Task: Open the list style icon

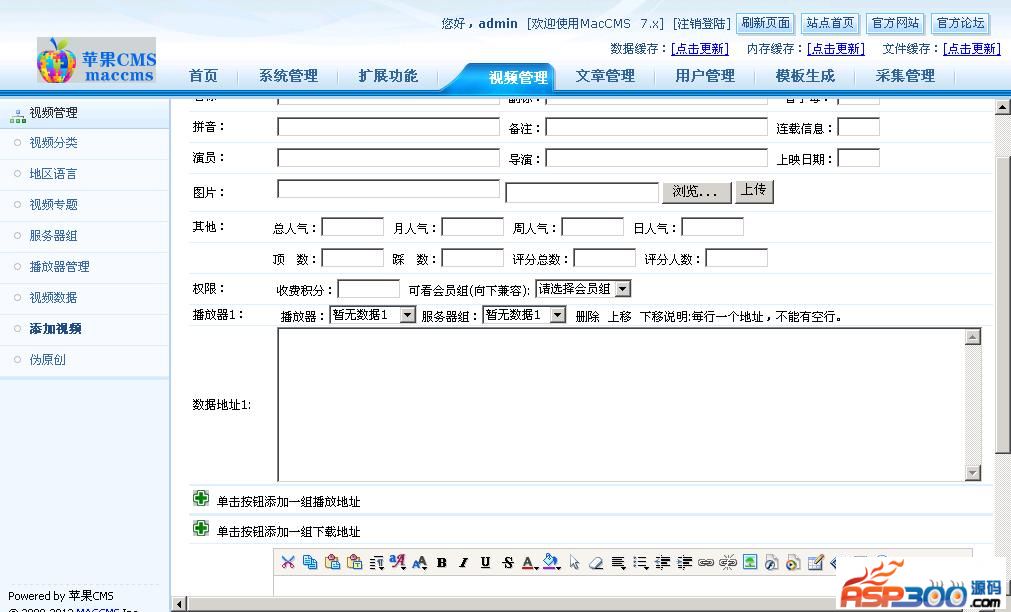Action: click(640, 563)
